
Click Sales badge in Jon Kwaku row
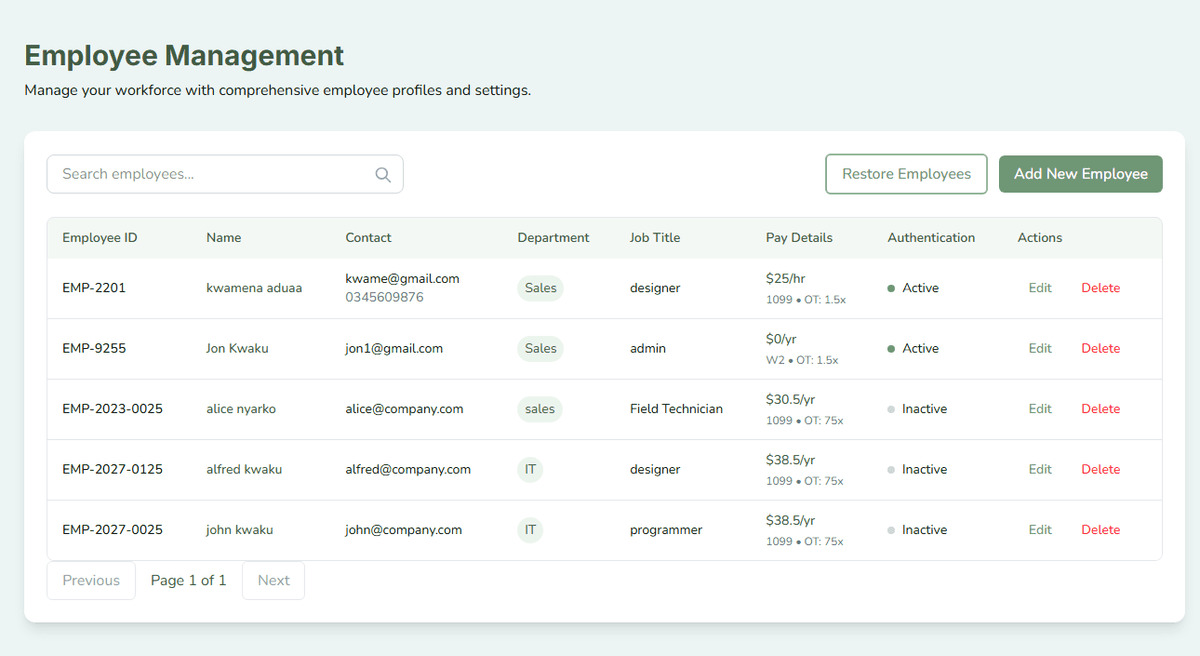click(541, 349)
